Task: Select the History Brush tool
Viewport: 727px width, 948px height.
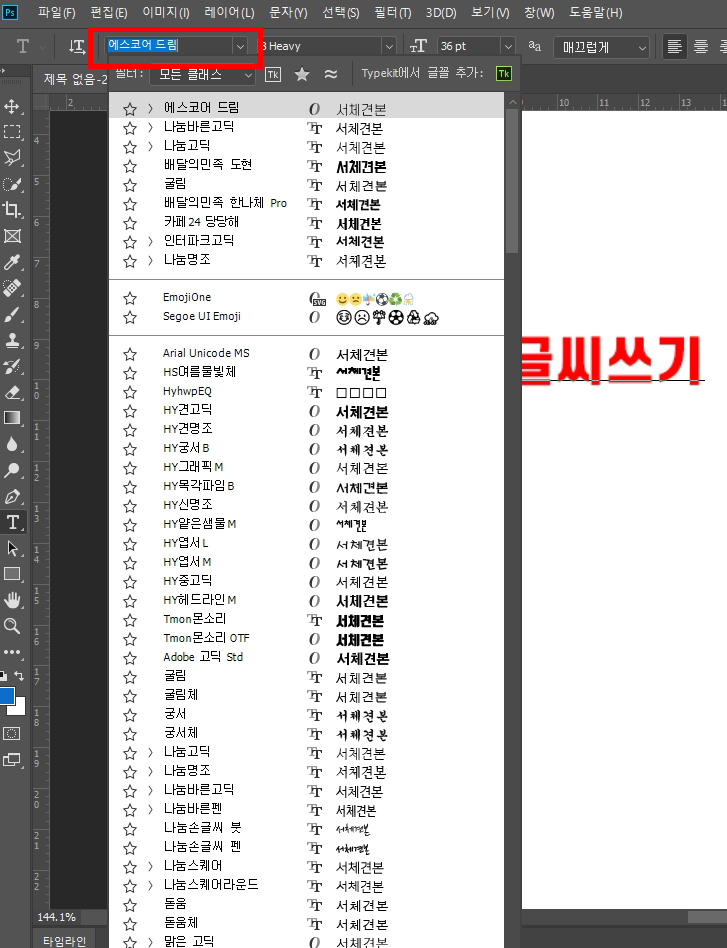Action: (x=11, y=366)
